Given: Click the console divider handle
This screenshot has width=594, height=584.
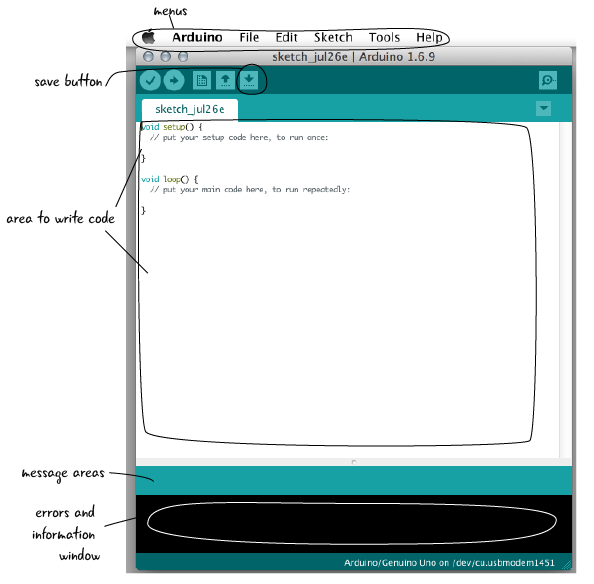Looking at the screenshot, I should [x=354, y=462].
